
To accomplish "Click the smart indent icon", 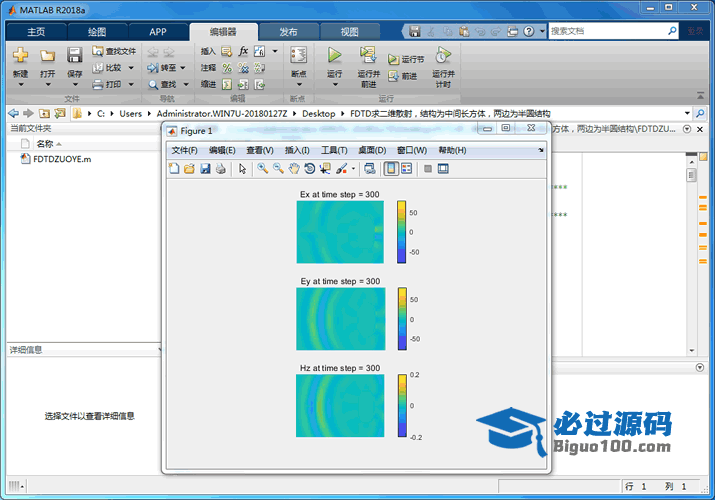I will click(x=227, y=84).
